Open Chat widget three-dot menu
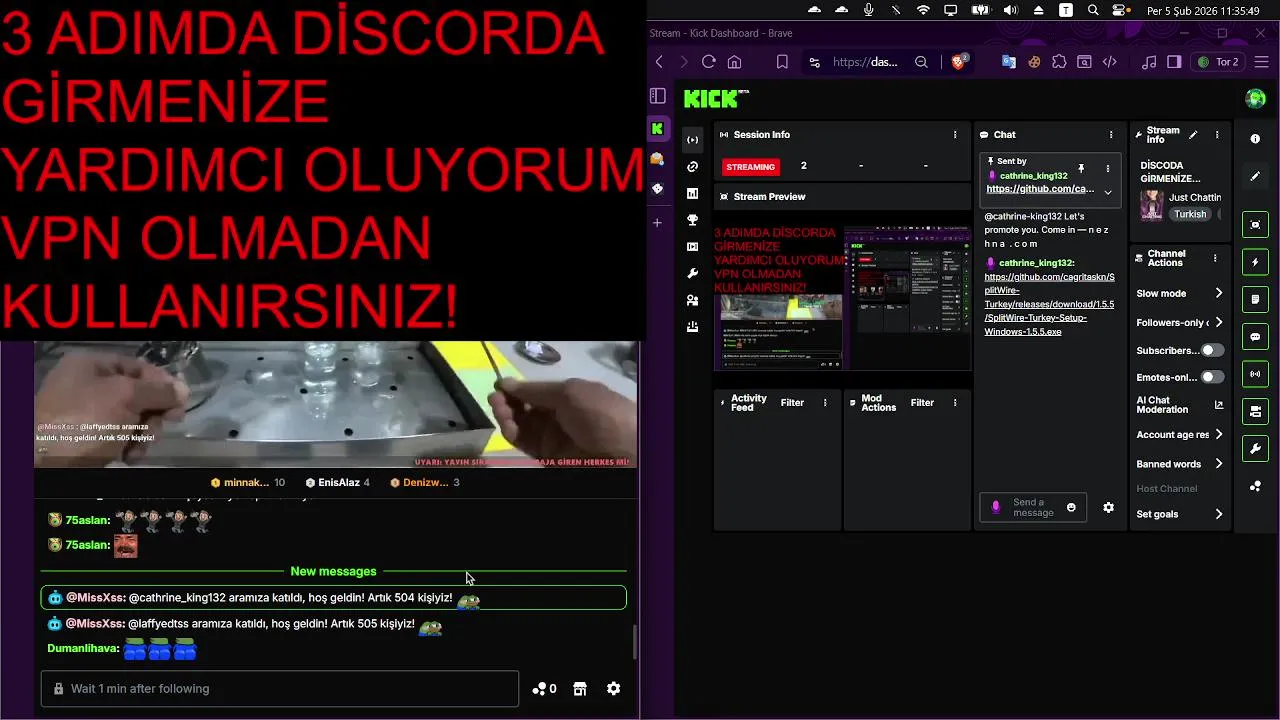The image size is (1280, 720). tap(1111, 134)
